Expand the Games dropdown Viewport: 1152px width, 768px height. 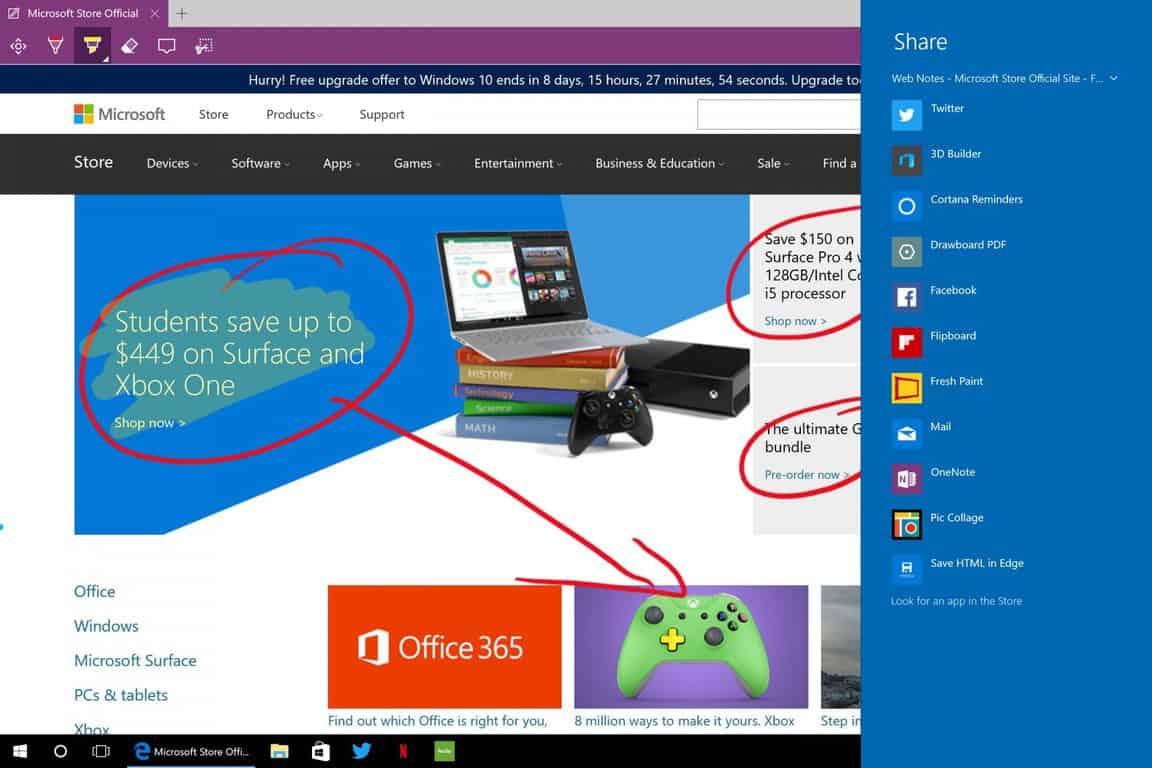pos(417,163)
